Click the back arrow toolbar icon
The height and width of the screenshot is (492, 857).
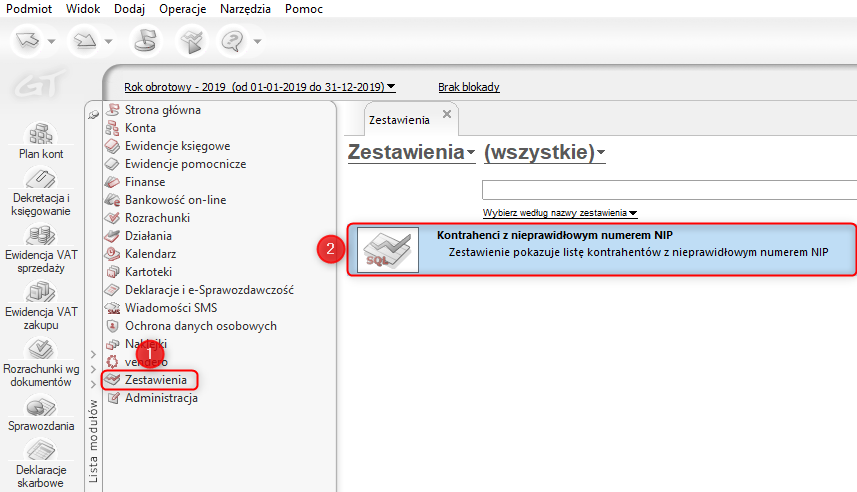28,40
